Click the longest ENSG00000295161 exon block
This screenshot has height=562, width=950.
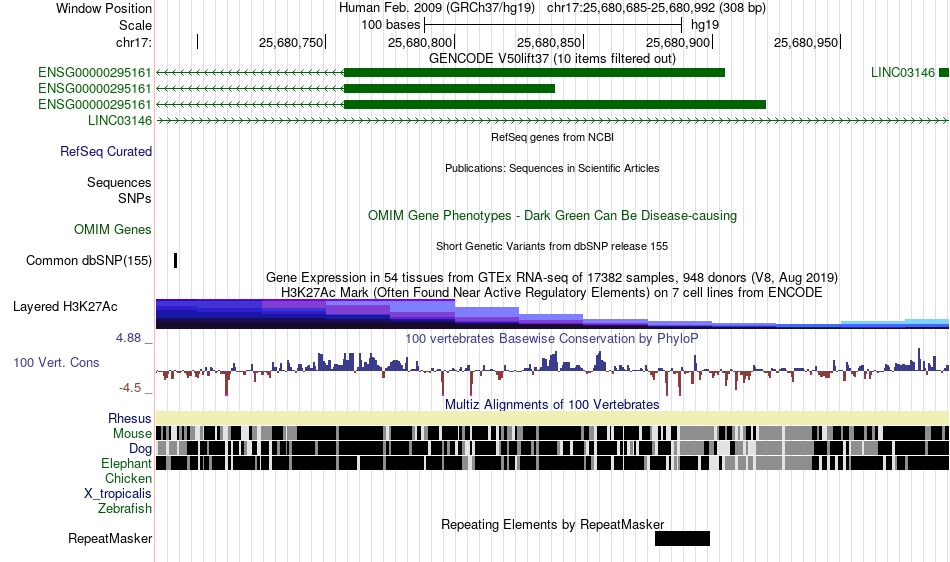tap(554, 105)
